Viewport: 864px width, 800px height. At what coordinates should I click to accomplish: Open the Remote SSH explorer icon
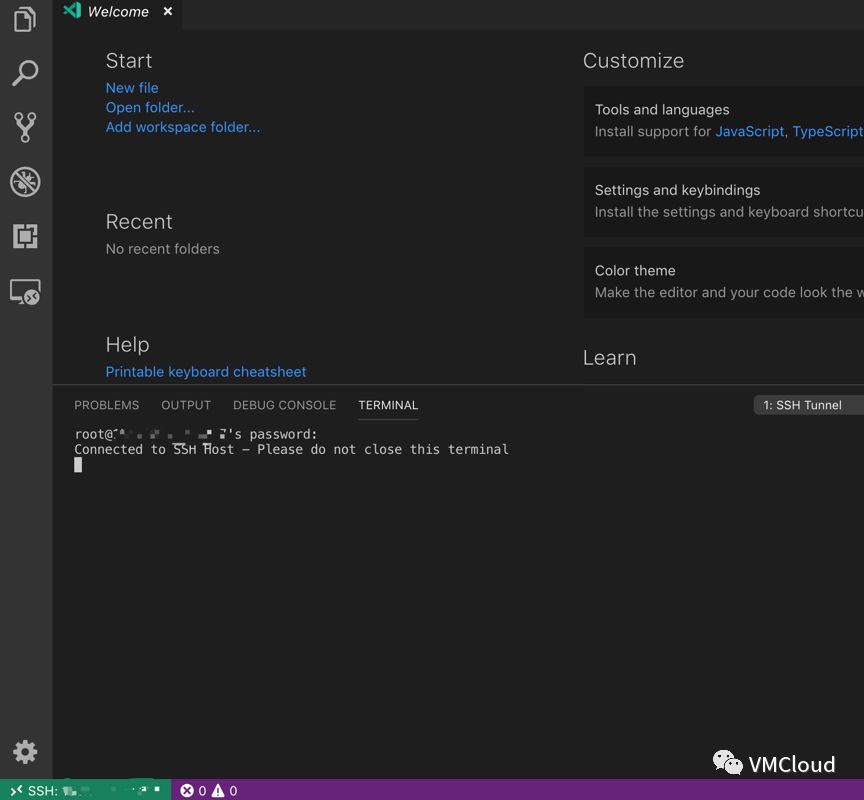coord(25,291)
